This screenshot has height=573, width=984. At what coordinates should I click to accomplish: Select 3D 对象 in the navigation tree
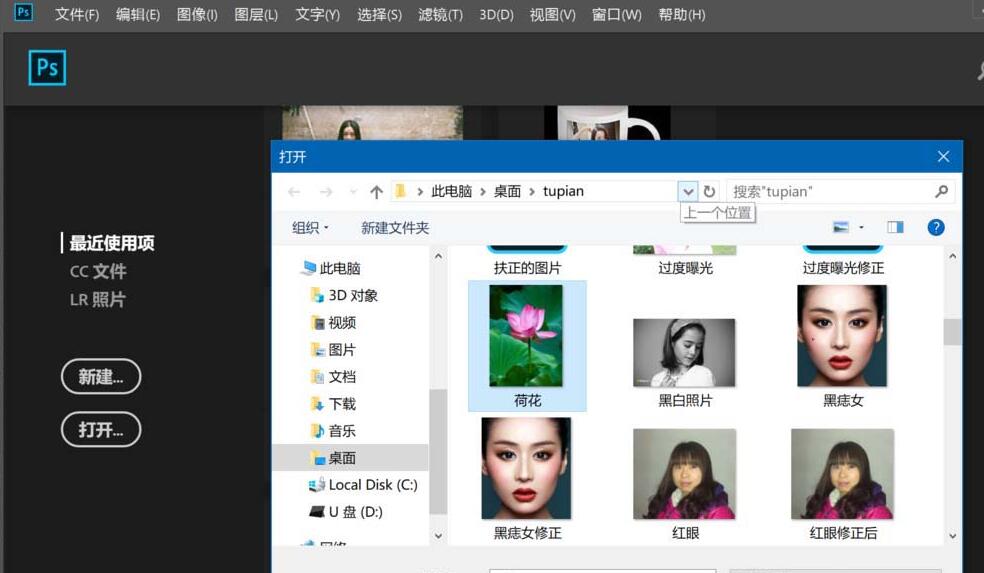[x=353, y=295]
